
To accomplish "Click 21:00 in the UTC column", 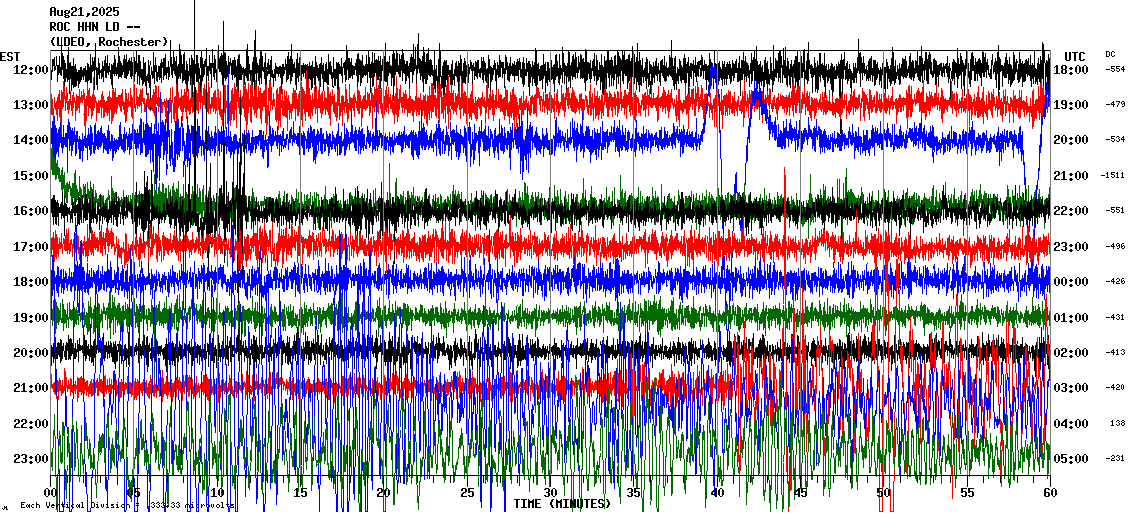I will coord(1071,176).
